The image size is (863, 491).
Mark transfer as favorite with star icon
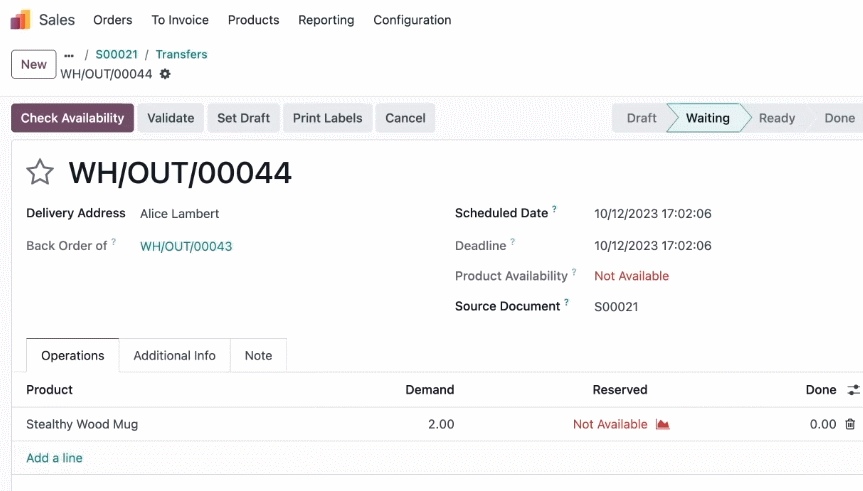click(40, 172)
